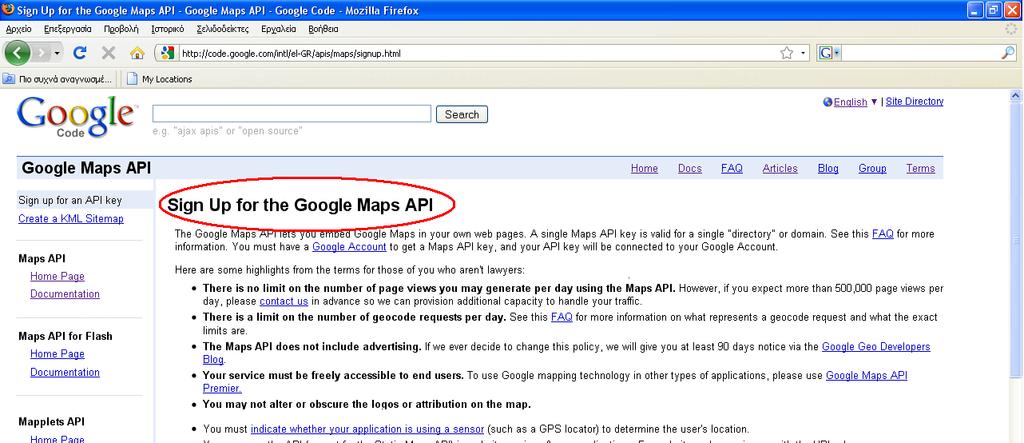Screen dimensions: 1024x443
Task: Open the Terms link
Action: [921, 169]
